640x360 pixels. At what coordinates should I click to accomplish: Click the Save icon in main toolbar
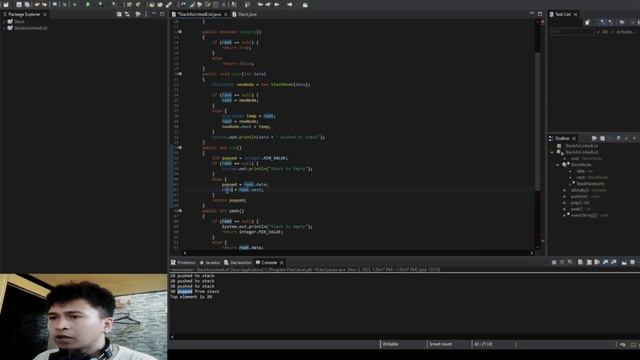19,4
